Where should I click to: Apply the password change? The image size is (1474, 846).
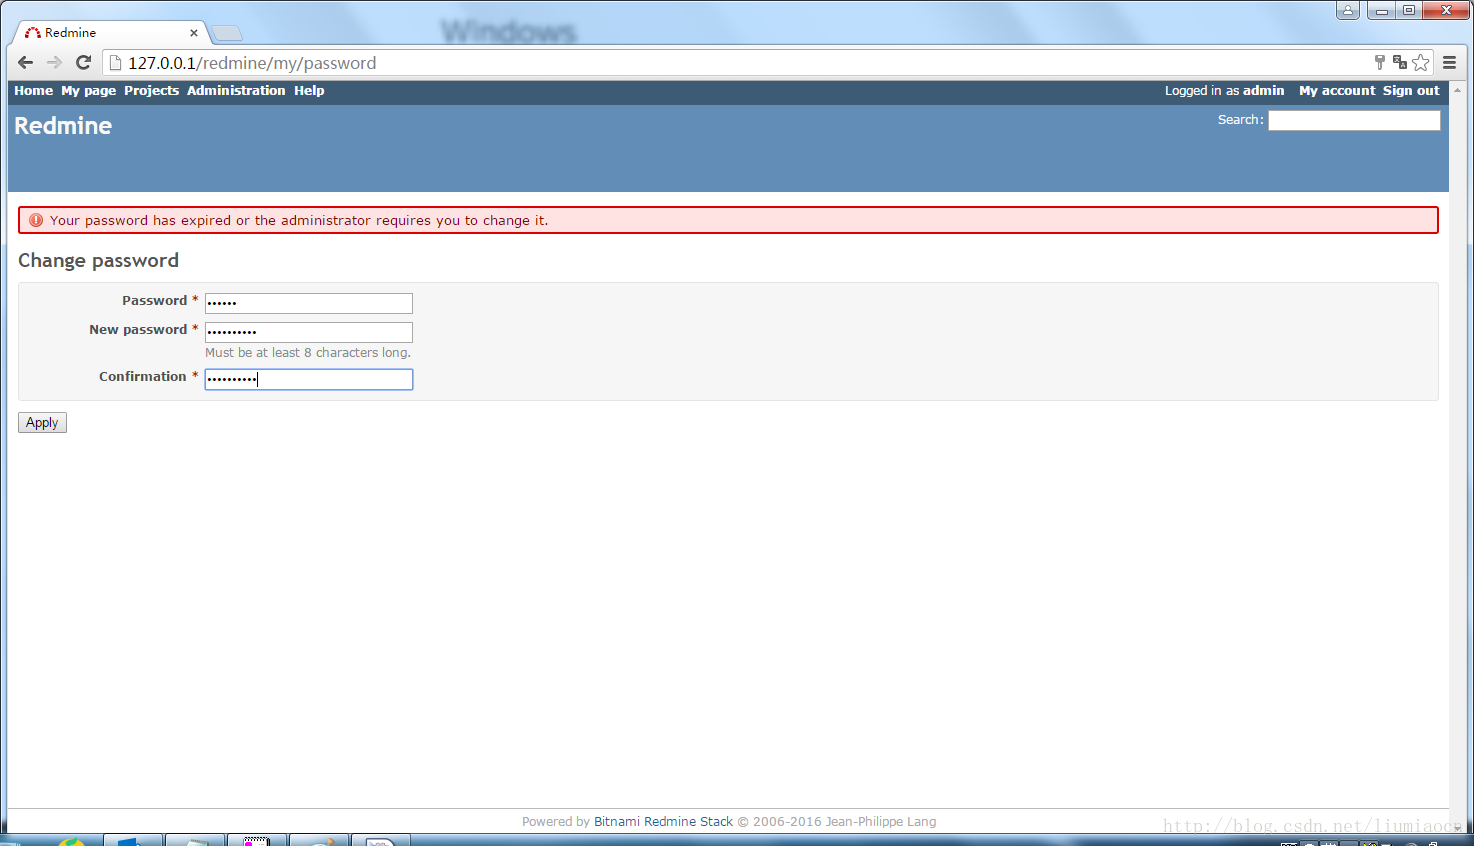(x=42, y=423)
